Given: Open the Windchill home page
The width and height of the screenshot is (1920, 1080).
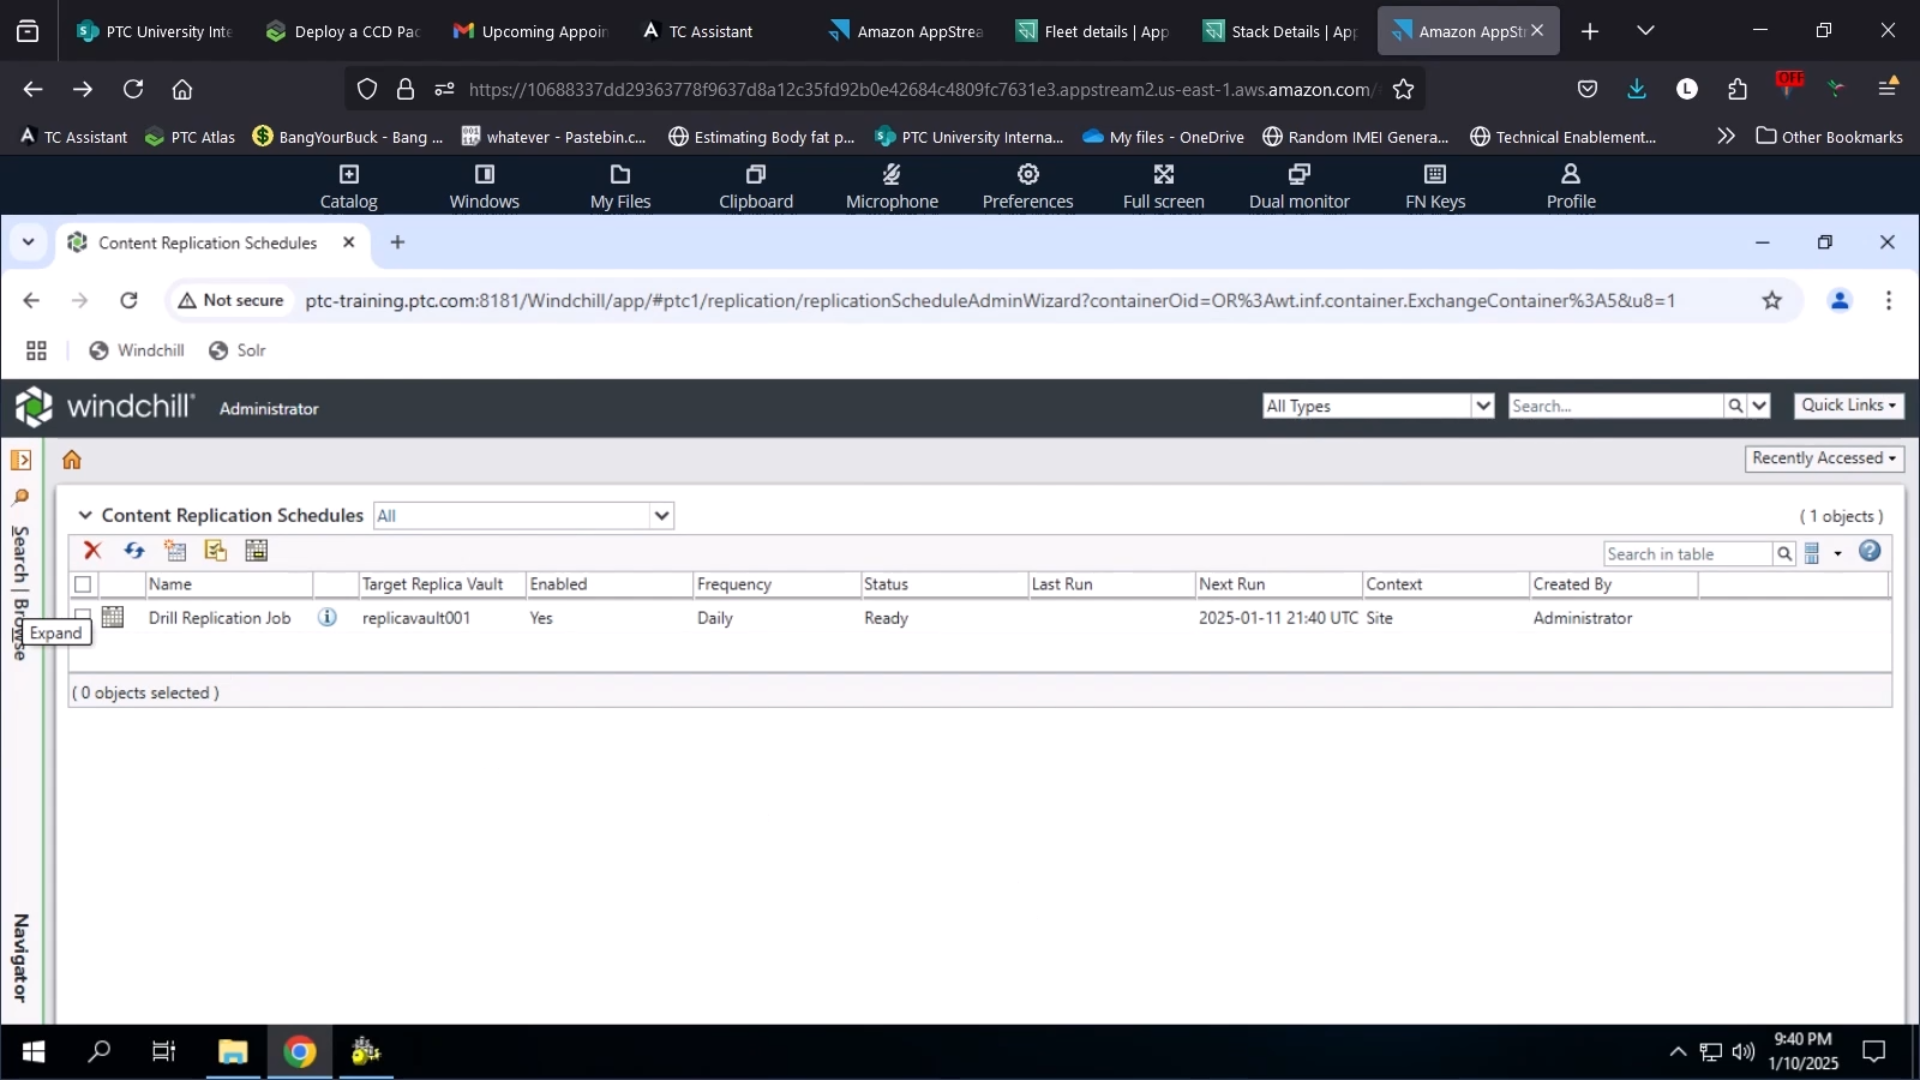Looking at the screenshot, I should (x=71, y=459).
